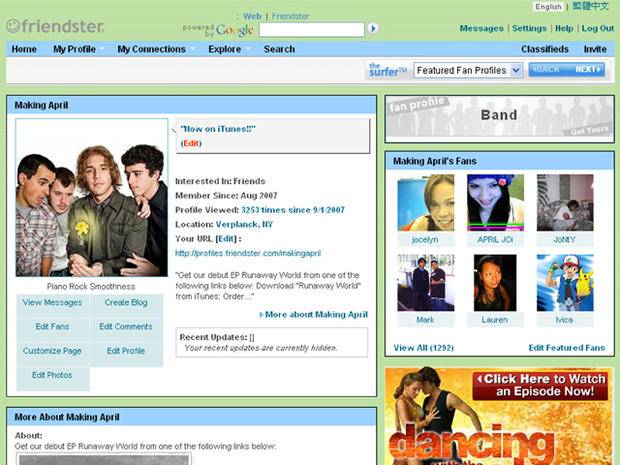
Task: Go to the Home tab
Action: pos(24,49)
